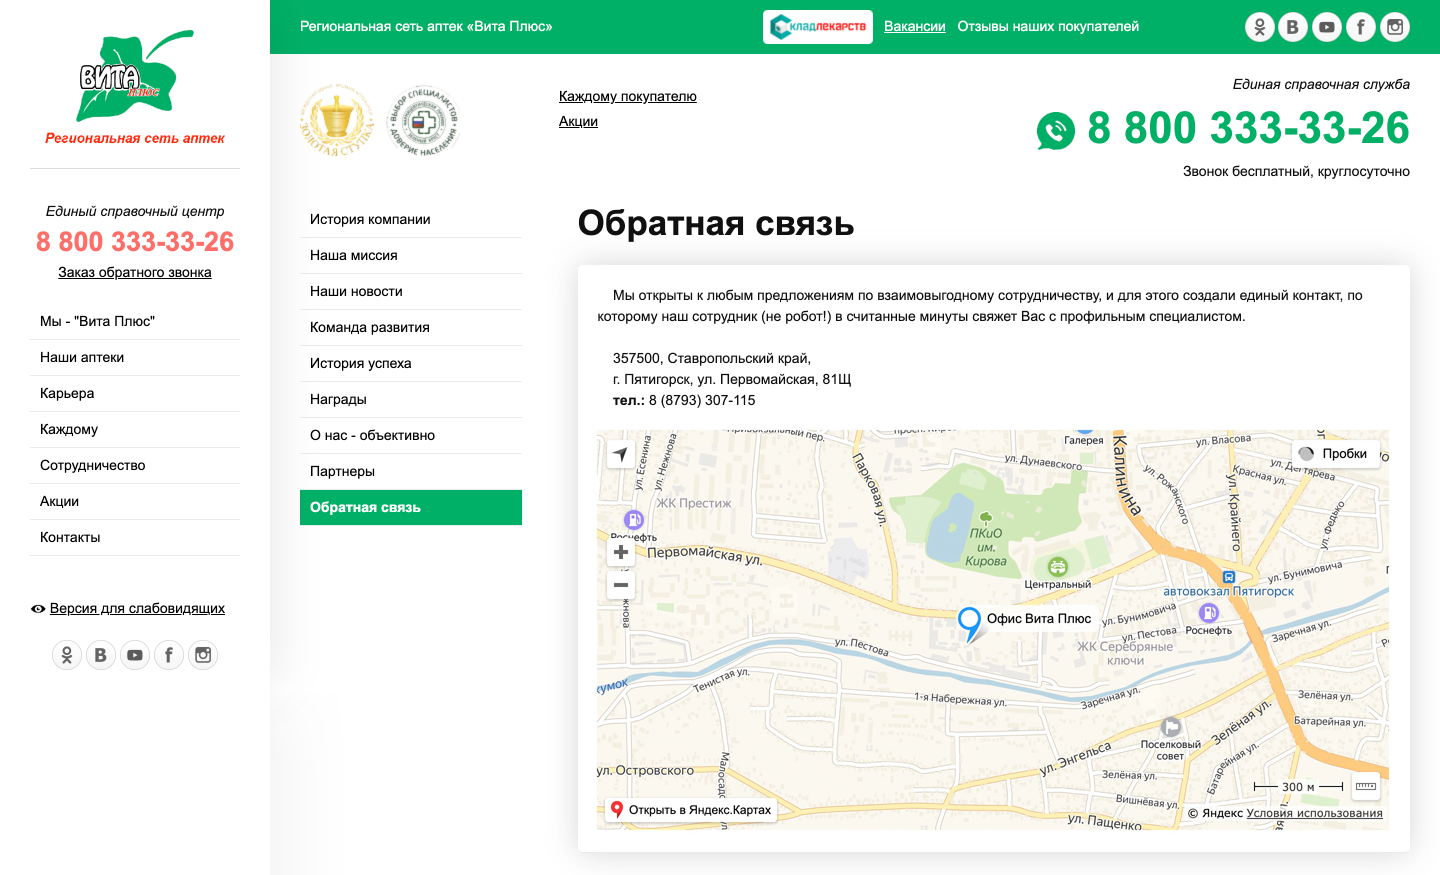Image resolution: width=1440 pixels, height=875 pixels.
Task: Open Отзывы наших покупателей link
Action: click(1048, 27)
